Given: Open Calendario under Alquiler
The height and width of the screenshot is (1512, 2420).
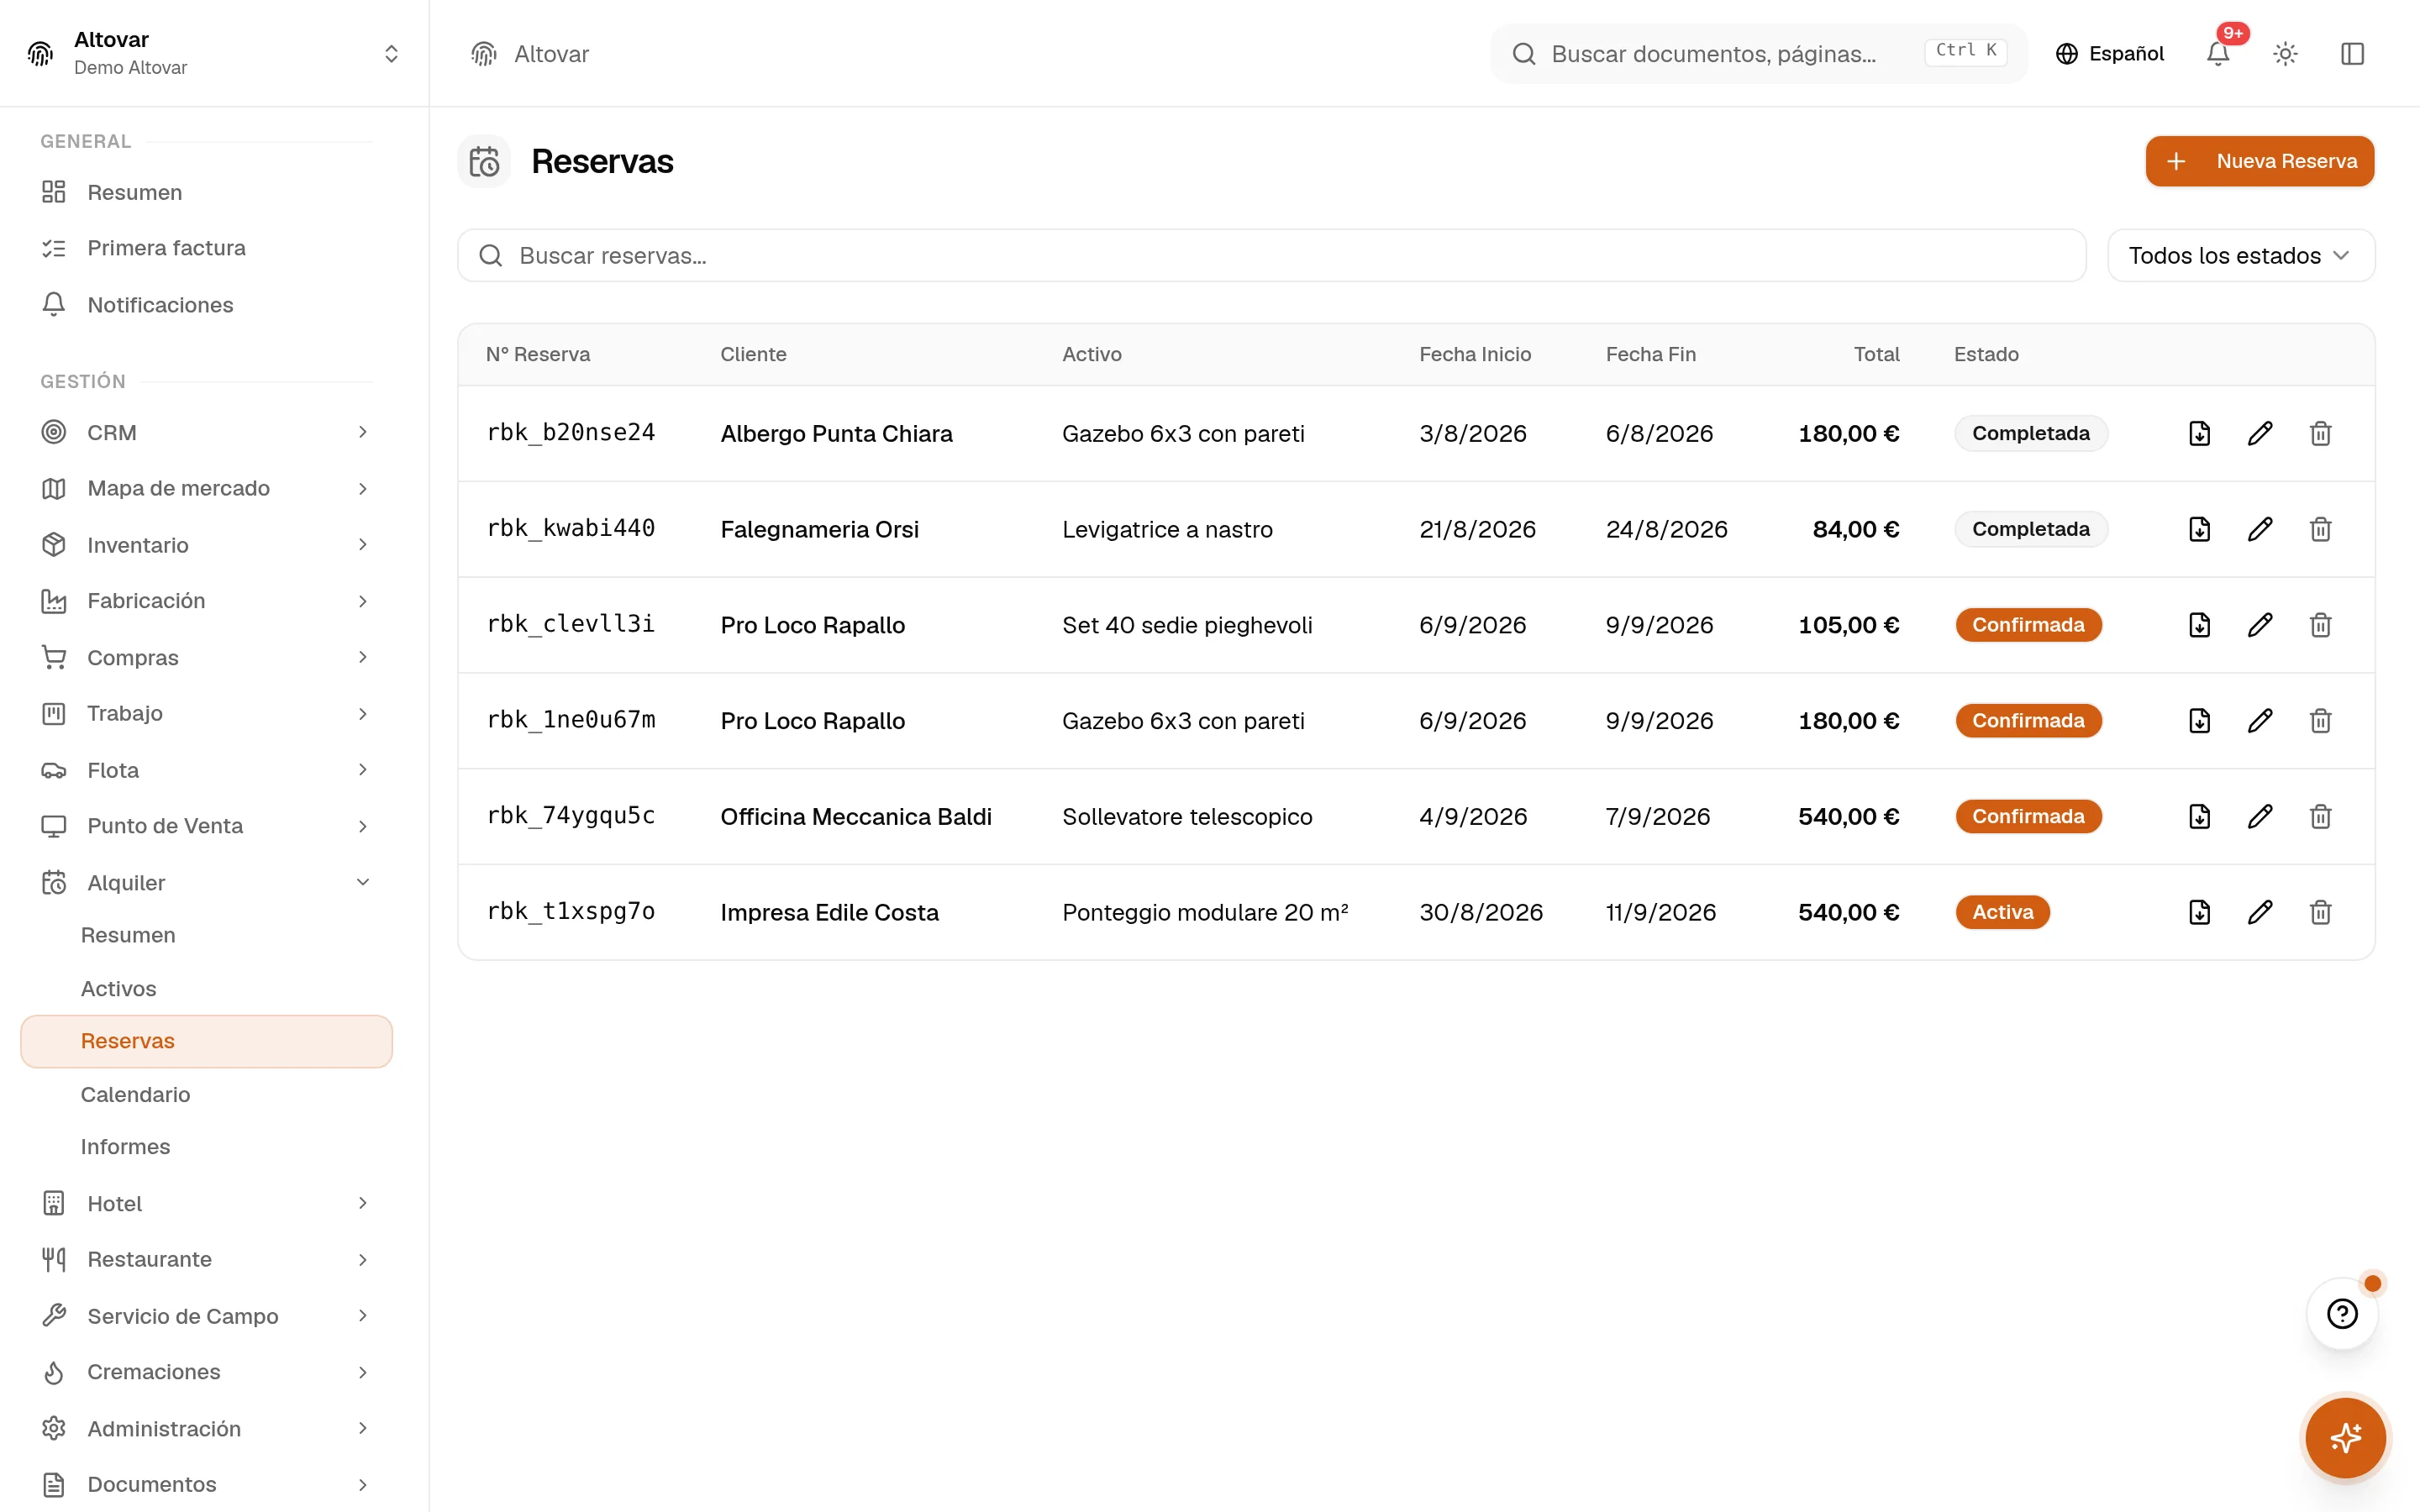Looking at the screenshot, I should 206,1094.
